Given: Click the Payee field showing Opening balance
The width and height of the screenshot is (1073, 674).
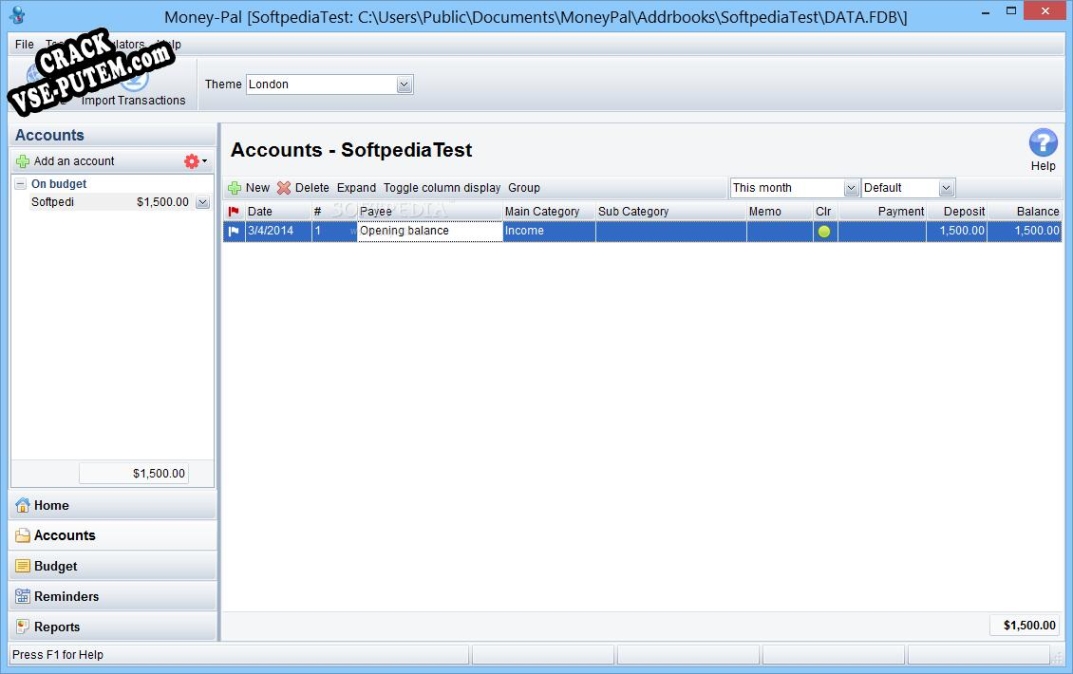Looking at the screenshot, I should coord(429,231).
